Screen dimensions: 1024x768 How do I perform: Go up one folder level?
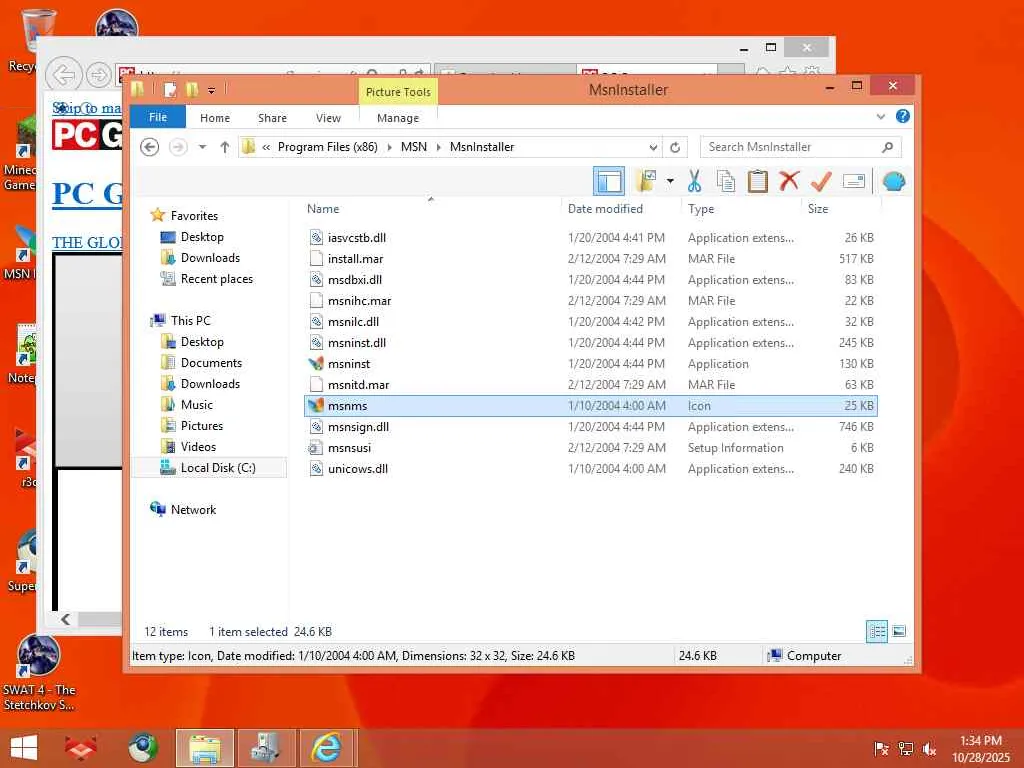point(225,147)
